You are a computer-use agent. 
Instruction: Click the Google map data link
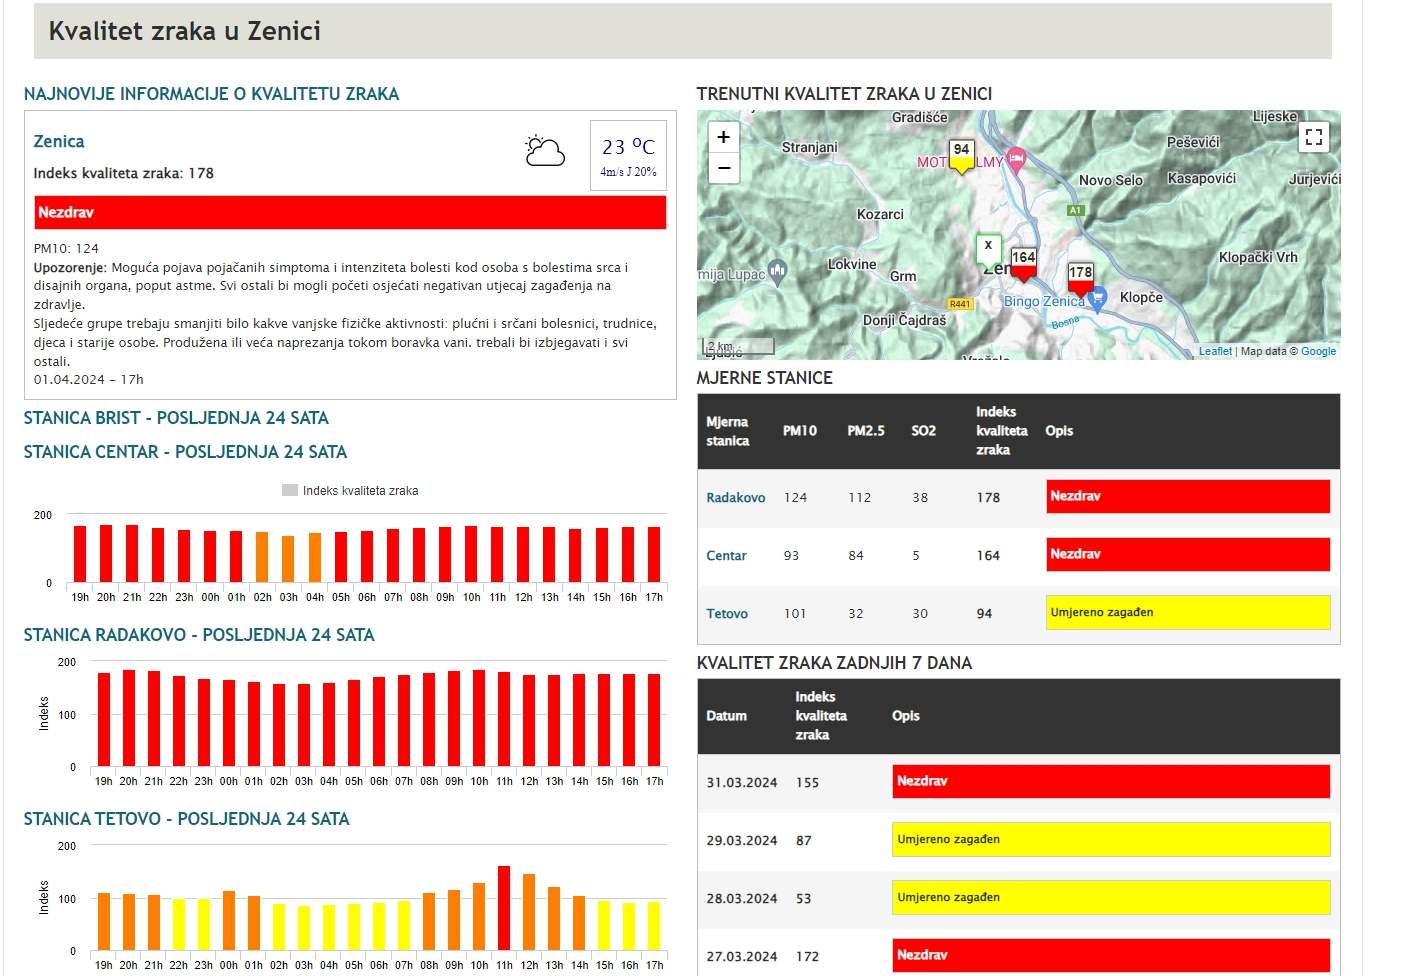(1318, 351)
